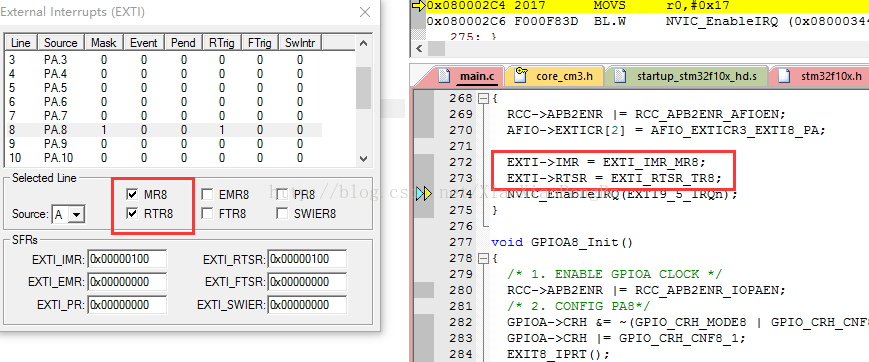Screen dimensions: 869x362
Task: Click the Event column header
Action: pyautogui.click(x=144, y=43)
